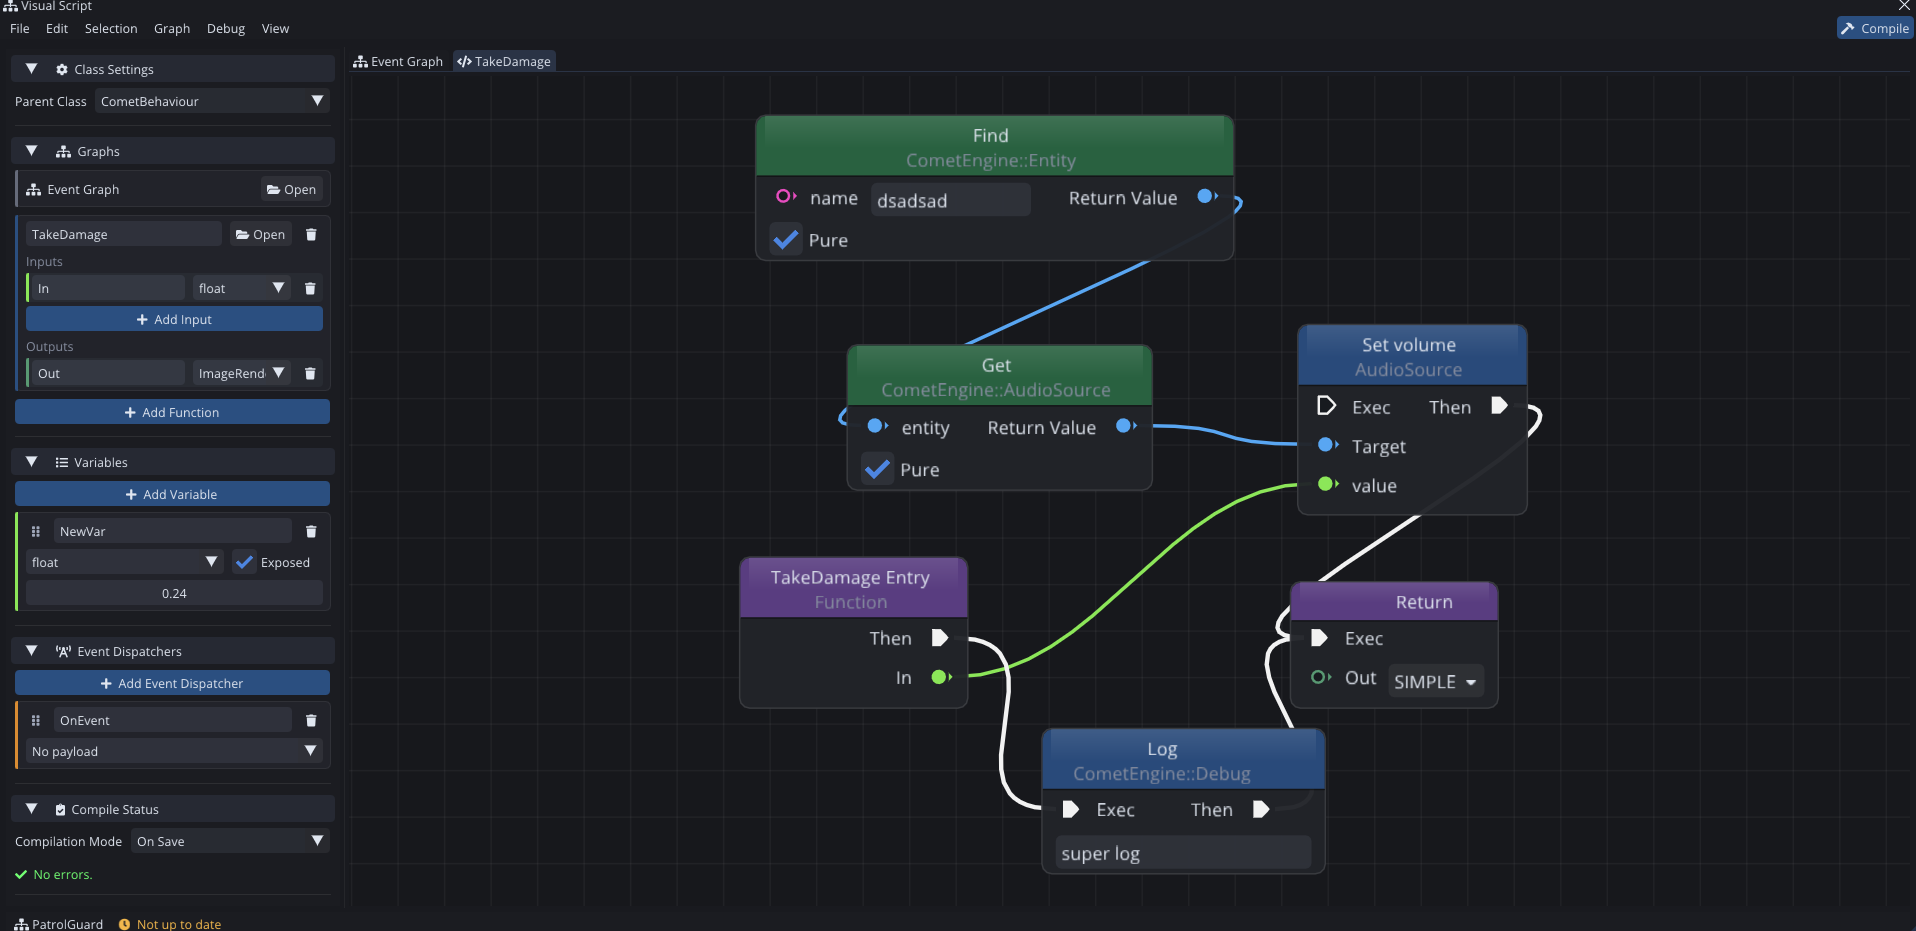
Task: Click the Then exec pin on TakeDamage Entry
Action: coord(940,638)
